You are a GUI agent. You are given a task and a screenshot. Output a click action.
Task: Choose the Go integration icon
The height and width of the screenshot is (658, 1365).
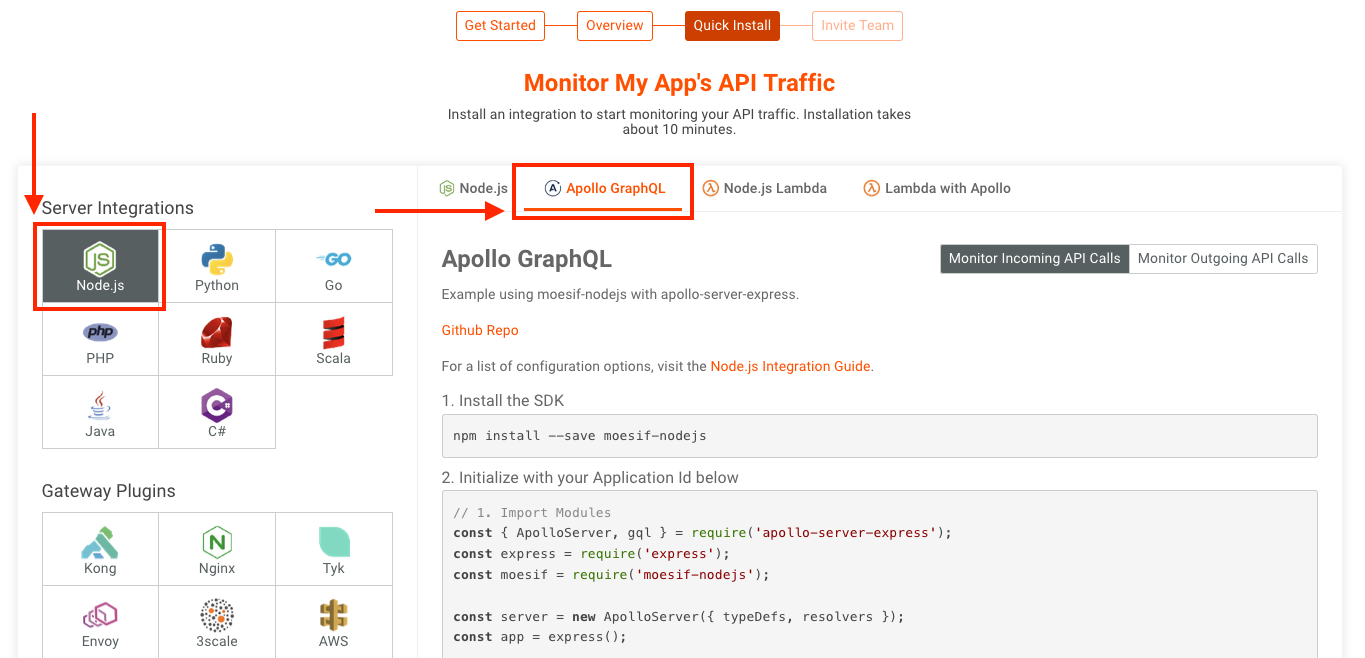333,265
